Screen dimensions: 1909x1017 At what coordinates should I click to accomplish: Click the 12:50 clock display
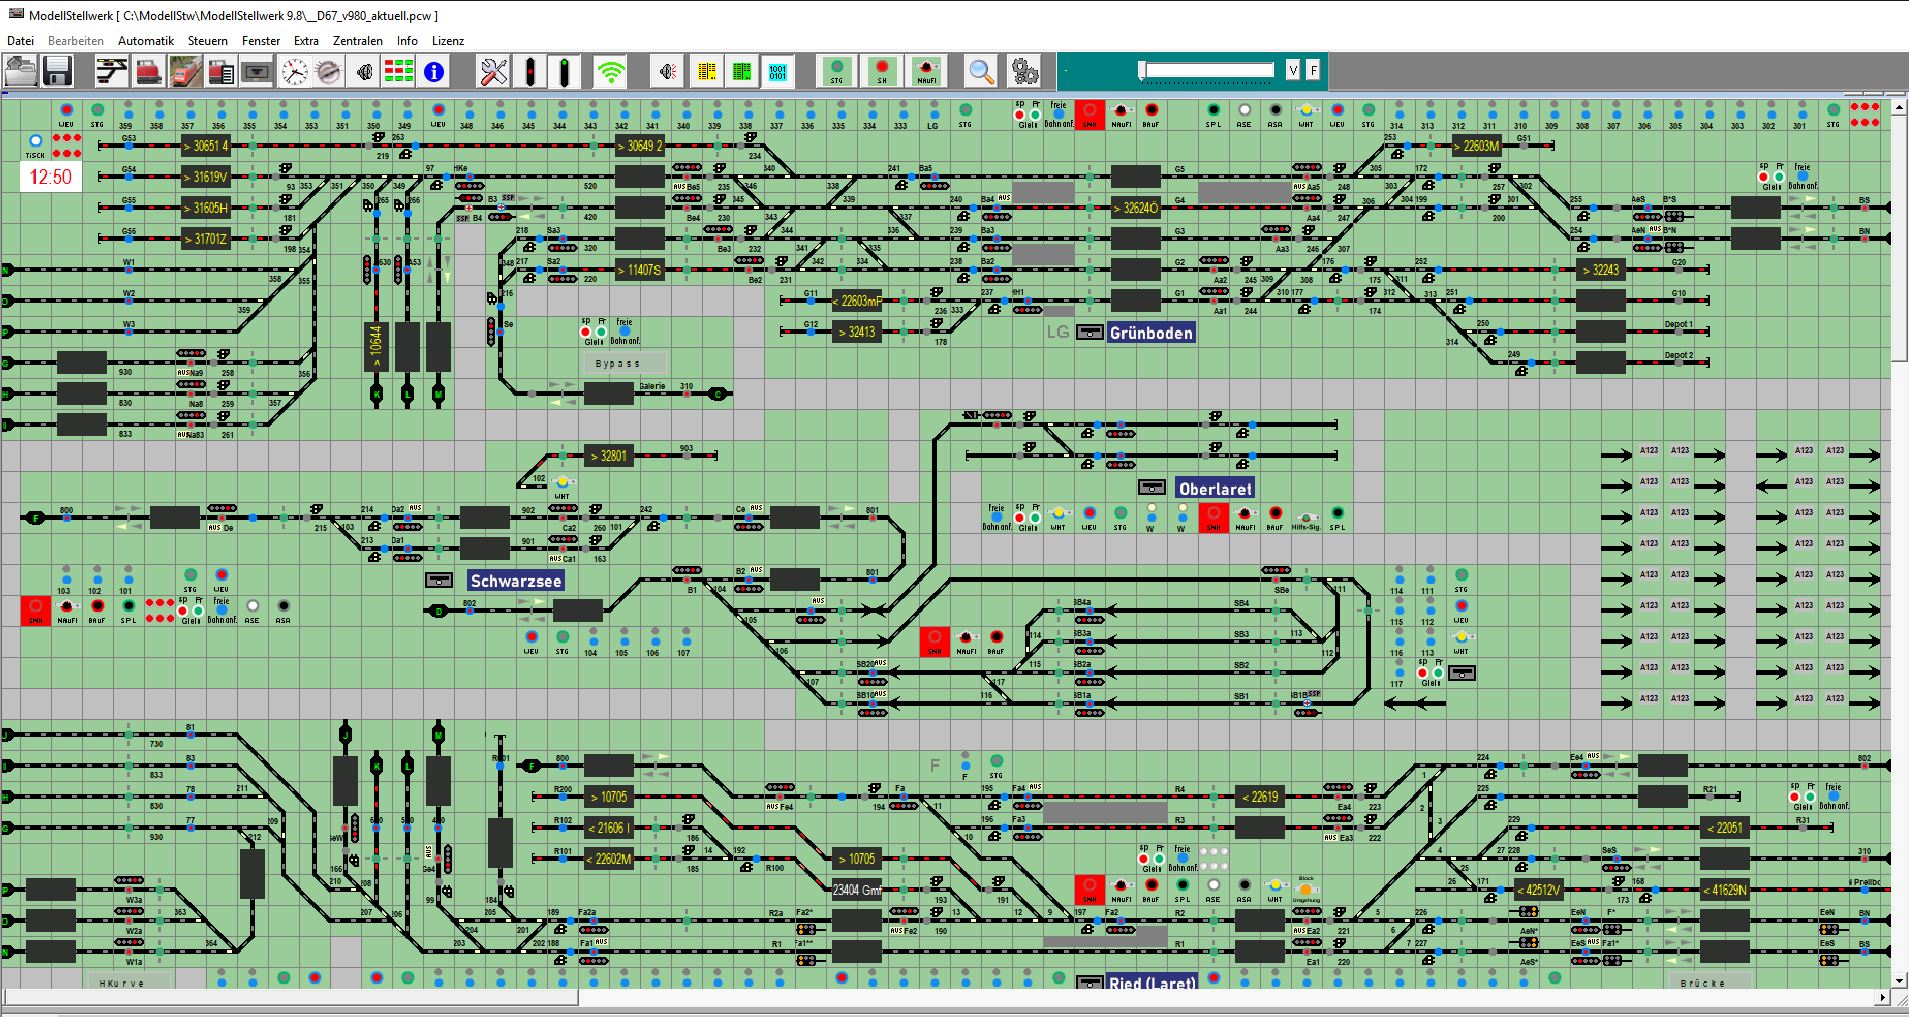point(50,177)
